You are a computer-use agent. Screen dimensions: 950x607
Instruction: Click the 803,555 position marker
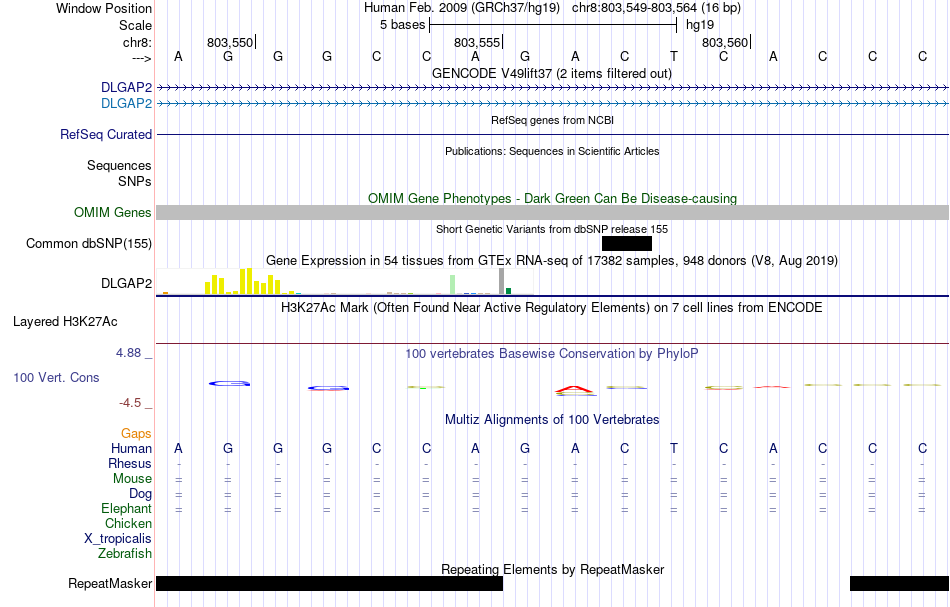[478, 42]
